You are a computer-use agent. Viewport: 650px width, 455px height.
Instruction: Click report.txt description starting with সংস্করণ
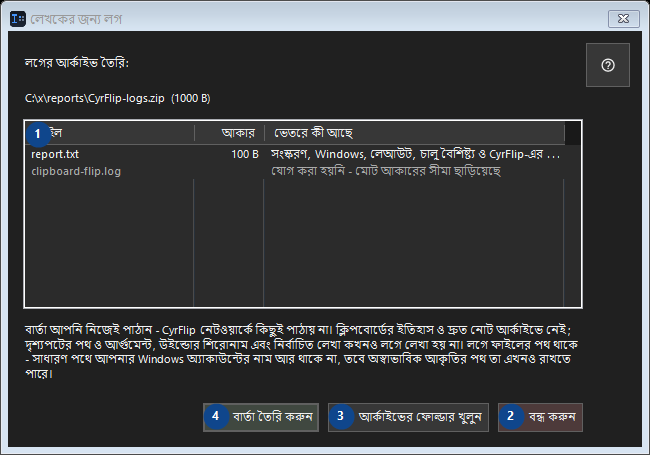[x=415, y=154]
